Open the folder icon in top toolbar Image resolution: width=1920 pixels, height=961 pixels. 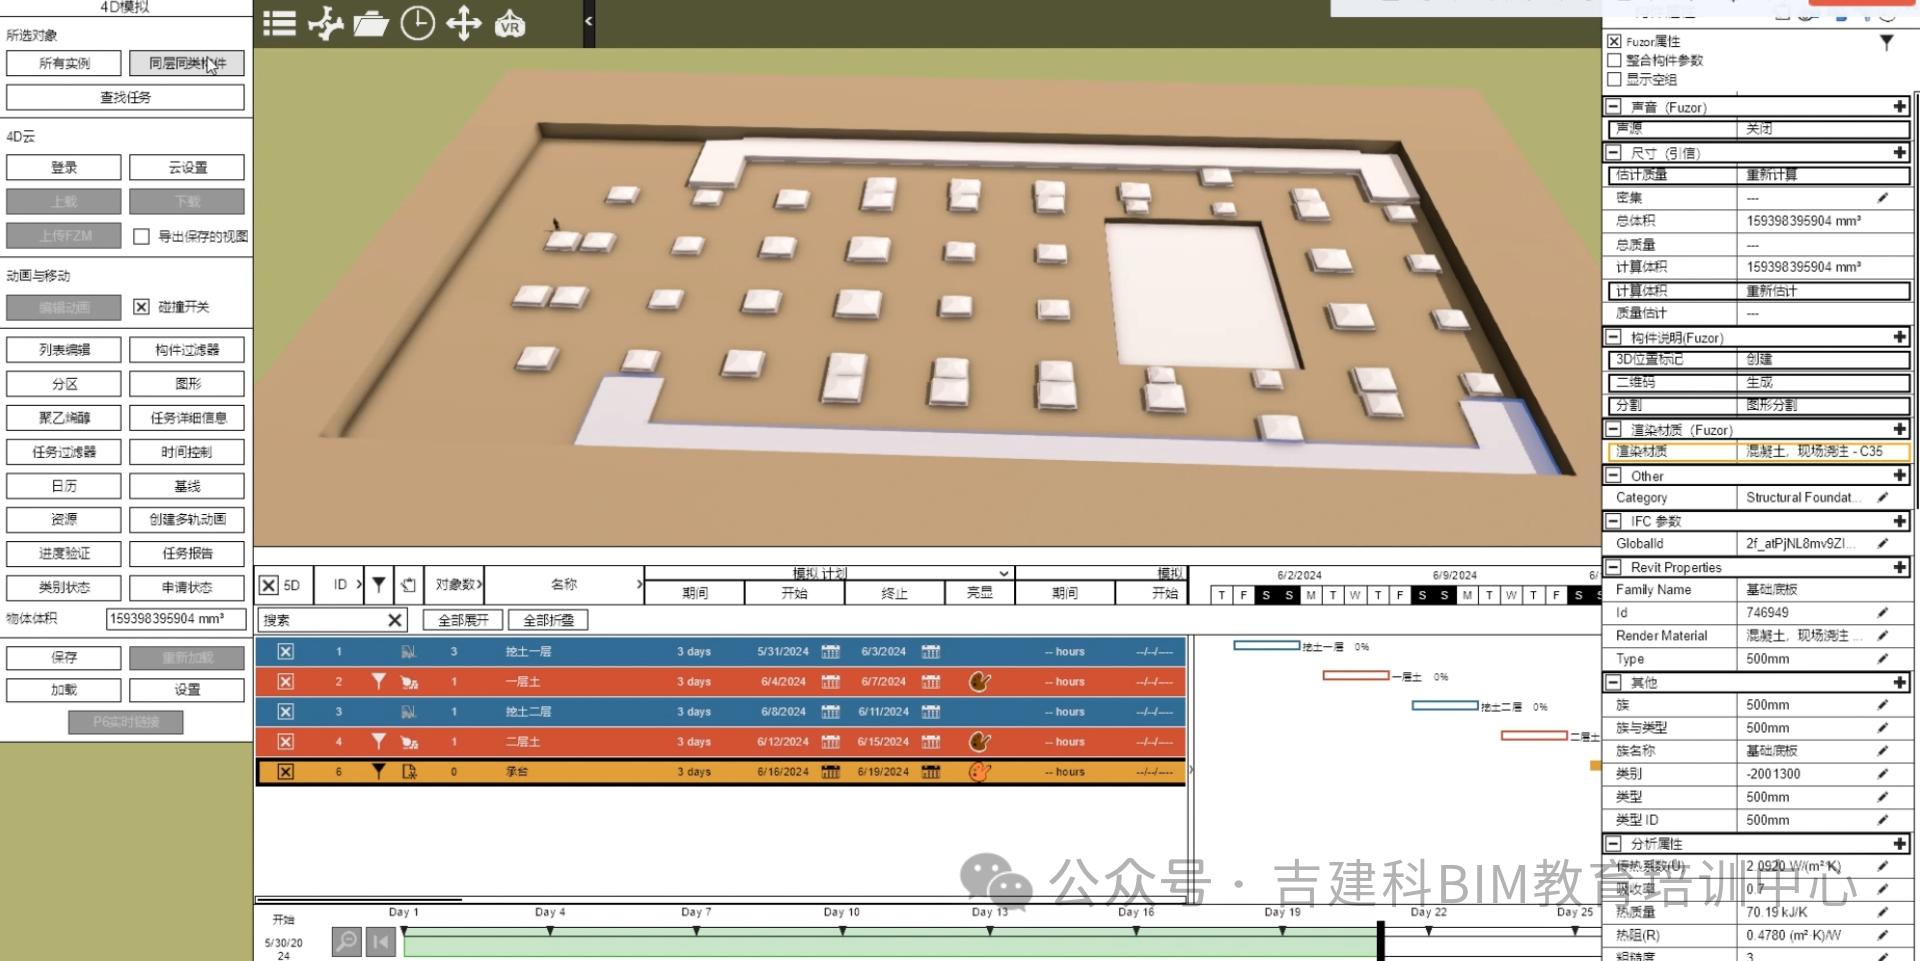coord(371,23)
